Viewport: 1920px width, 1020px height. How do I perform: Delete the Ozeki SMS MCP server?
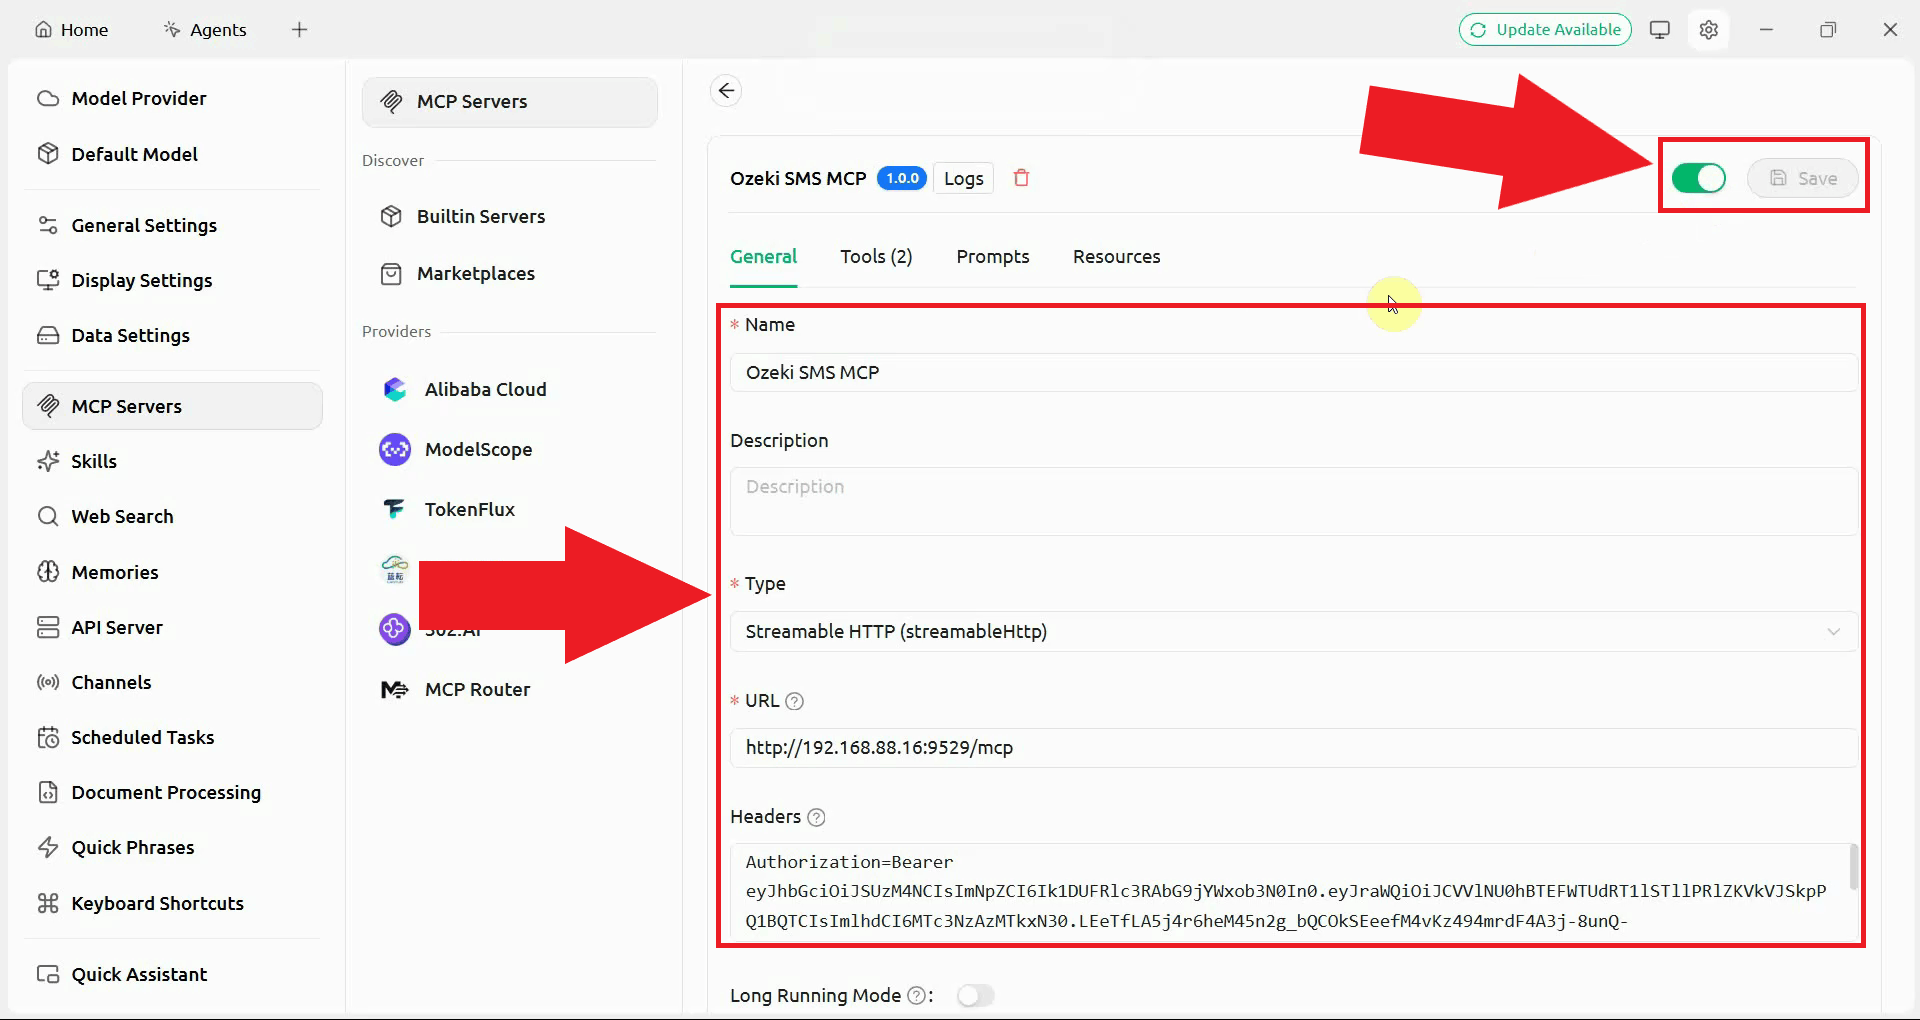[1021, 178]
